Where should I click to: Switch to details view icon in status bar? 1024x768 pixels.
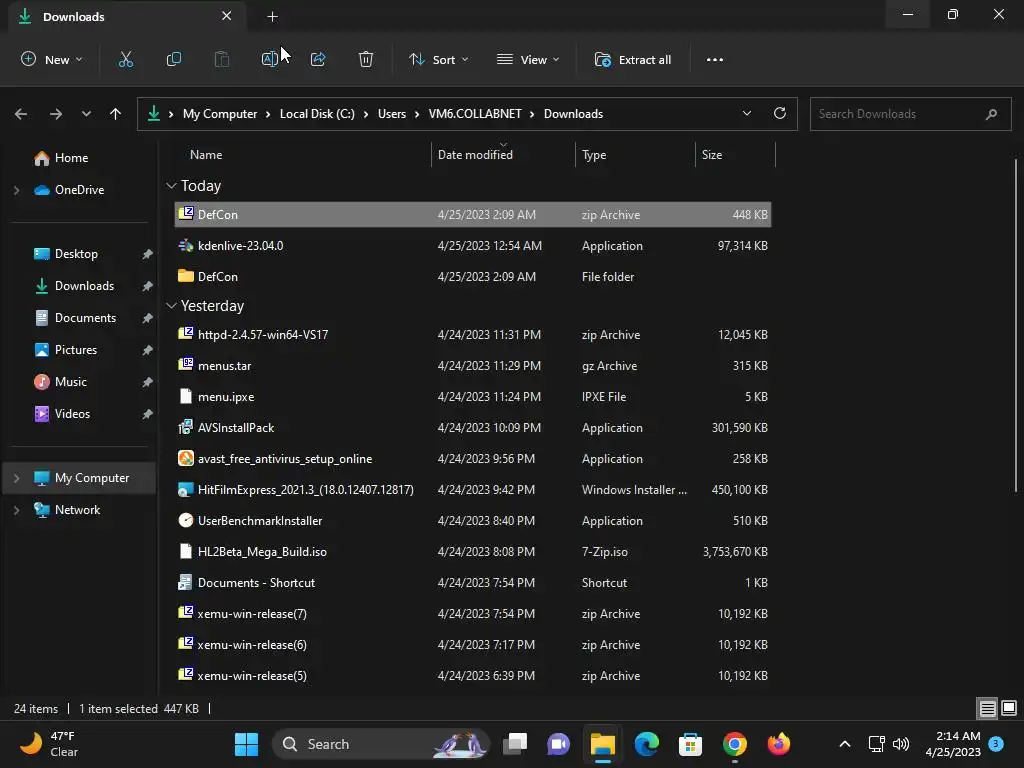point(987,708)
